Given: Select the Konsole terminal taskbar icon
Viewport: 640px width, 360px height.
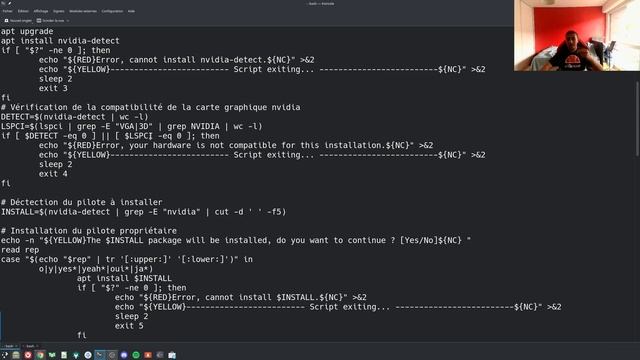Looking at the screenshot, I should coord(100,355).
